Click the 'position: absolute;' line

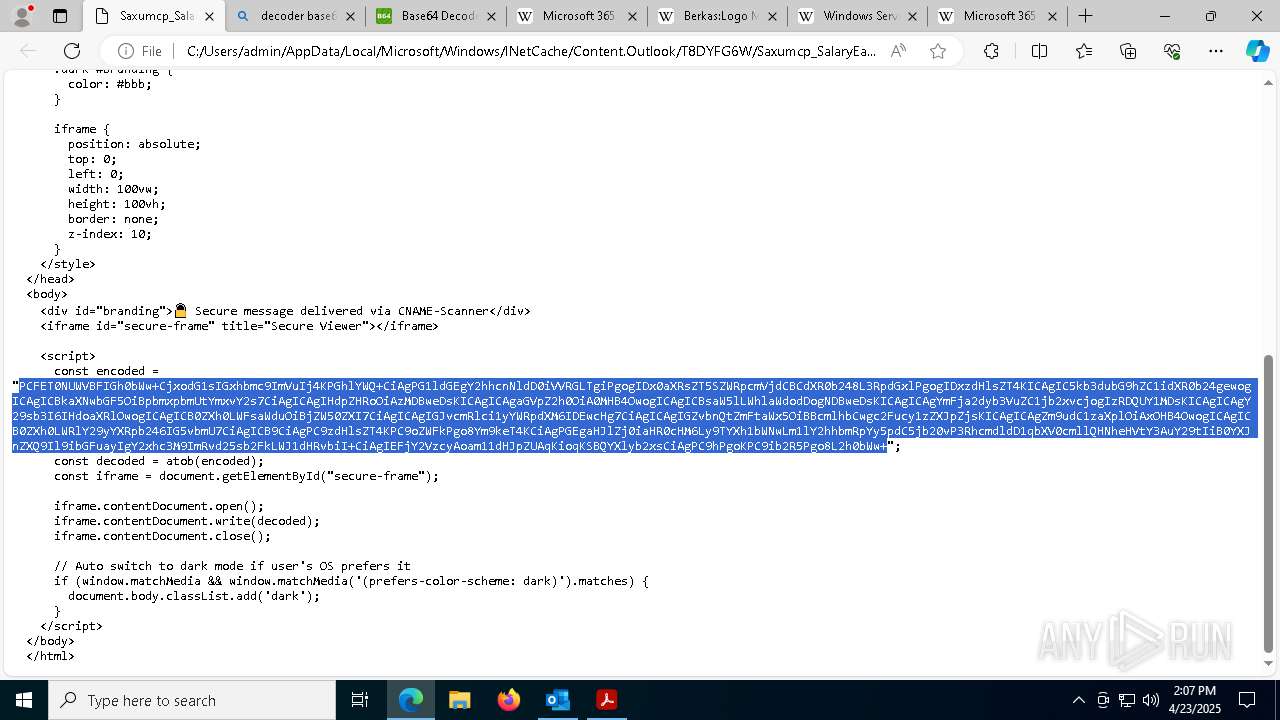(134, 144)
